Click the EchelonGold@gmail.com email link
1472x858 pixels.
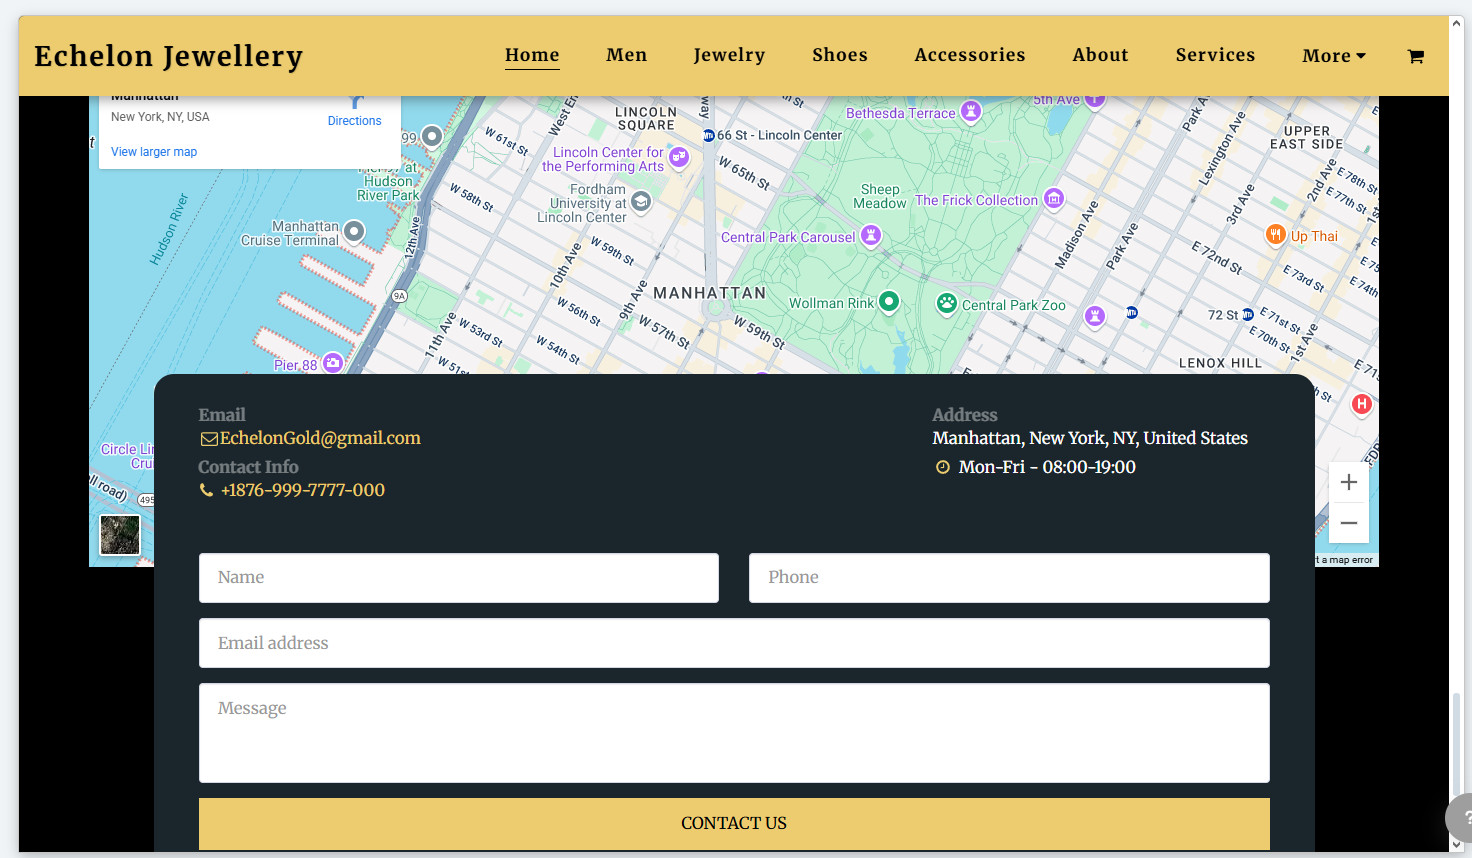(320, 438)
